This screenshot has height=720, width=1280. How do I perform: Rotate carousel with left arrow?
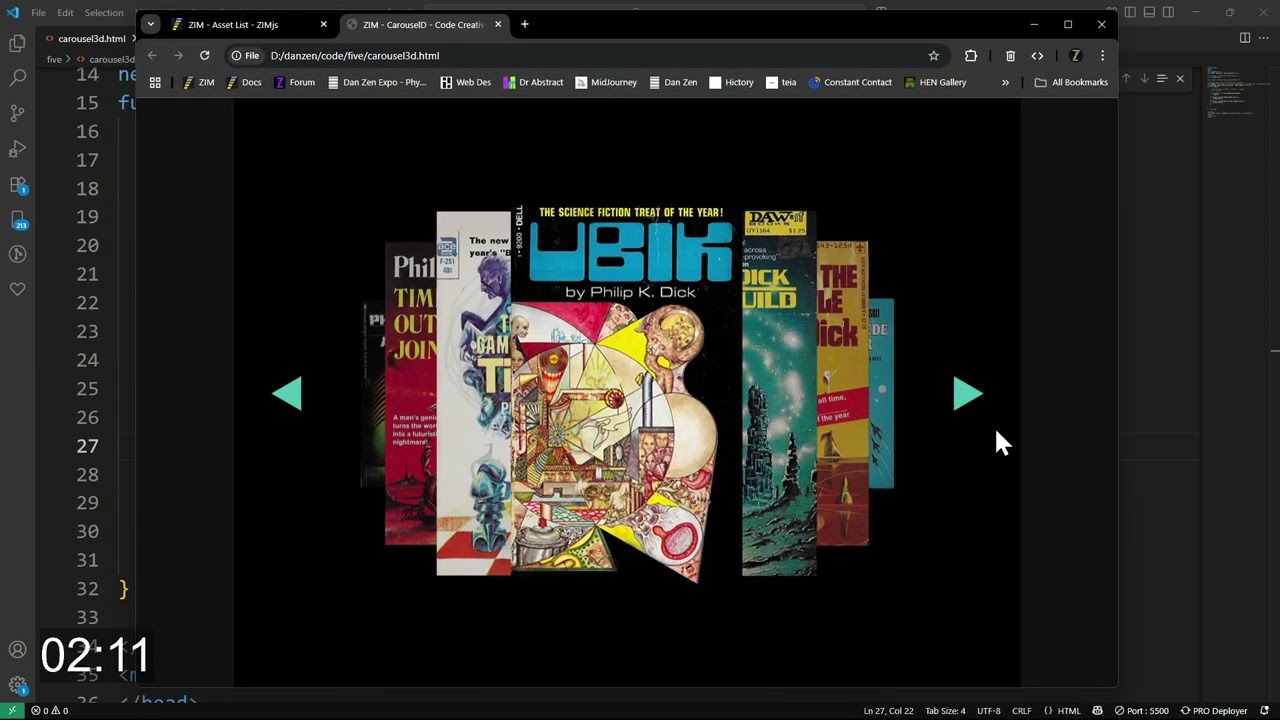[x=287, y=394]
